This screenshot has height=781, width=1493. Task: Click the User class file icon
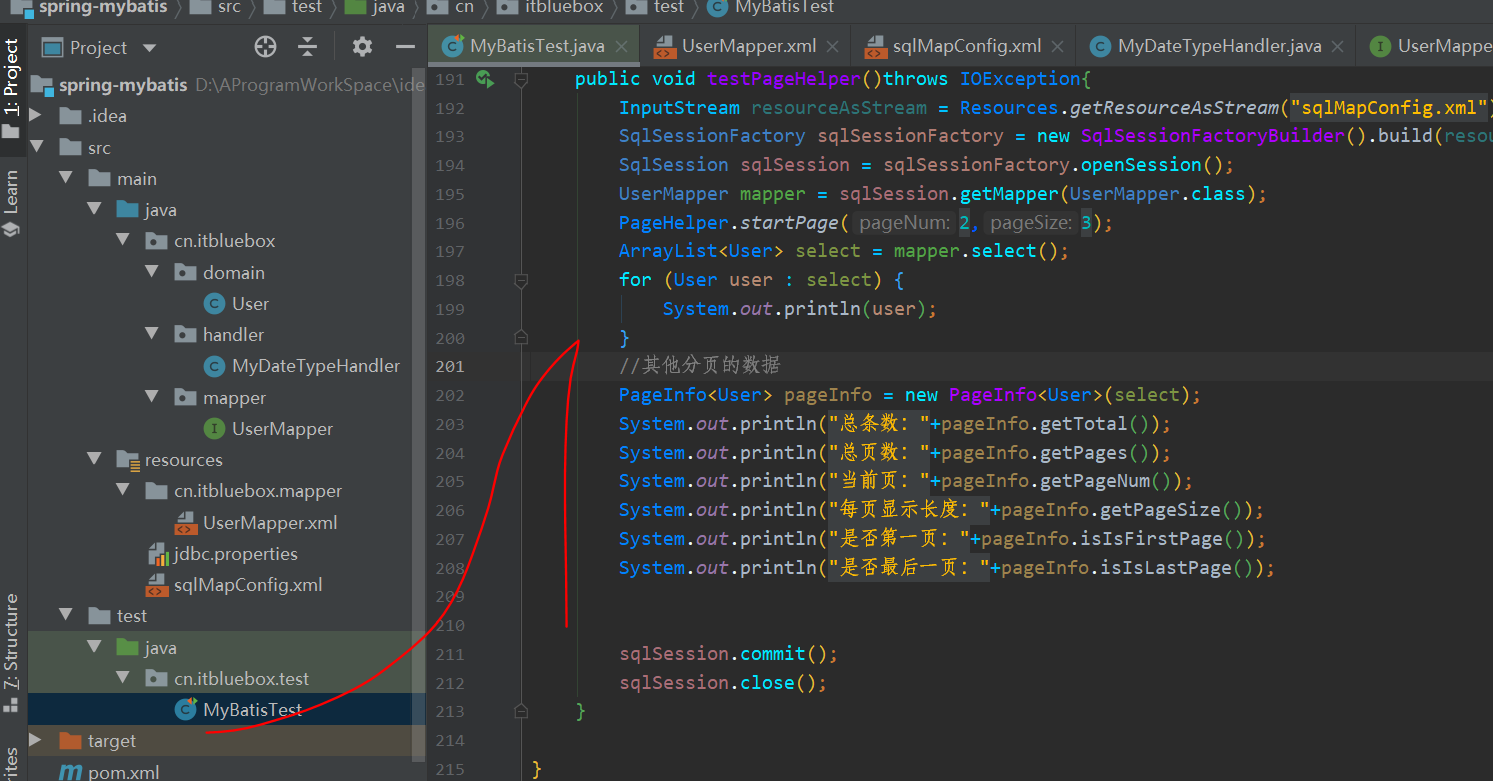pyautogui.click(x=214, y=304)
